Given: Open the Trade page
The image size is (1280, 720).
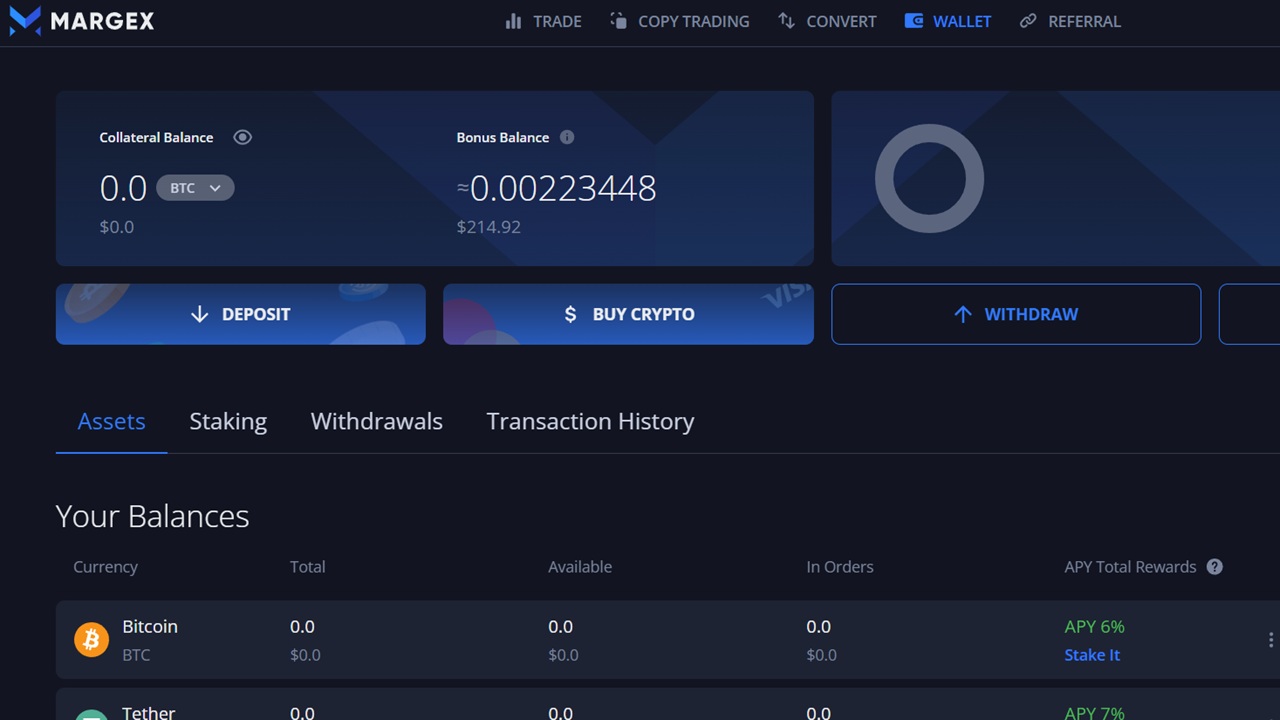Looking at the screenshot, I should point(543,21).
